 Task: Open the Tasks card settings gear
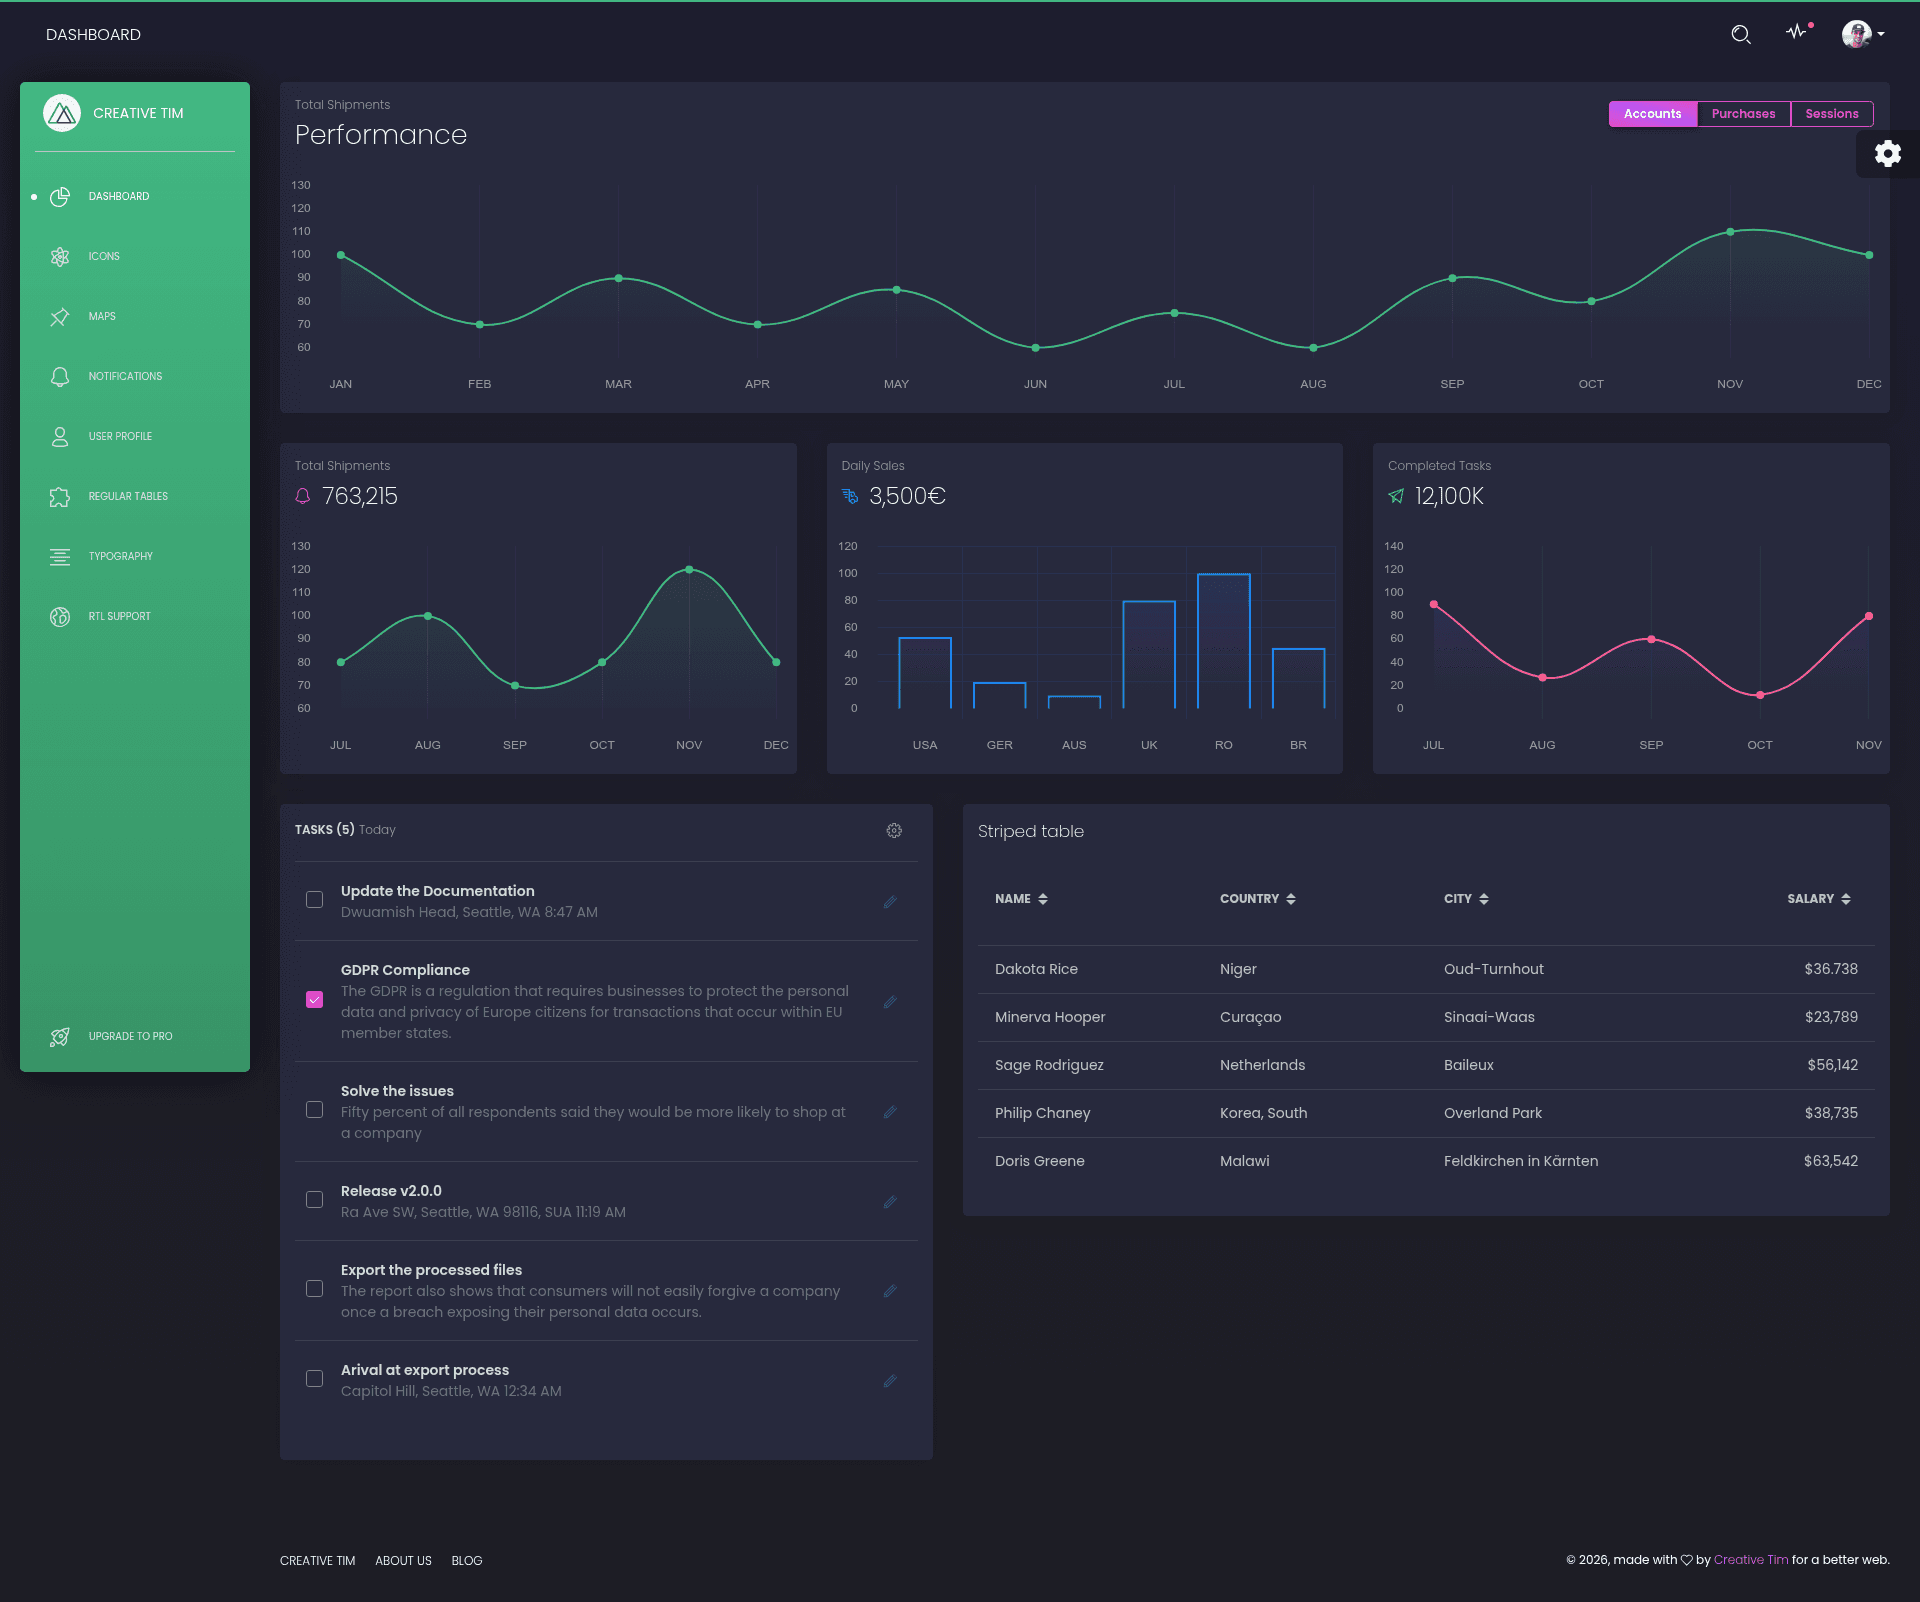[894, 831]
